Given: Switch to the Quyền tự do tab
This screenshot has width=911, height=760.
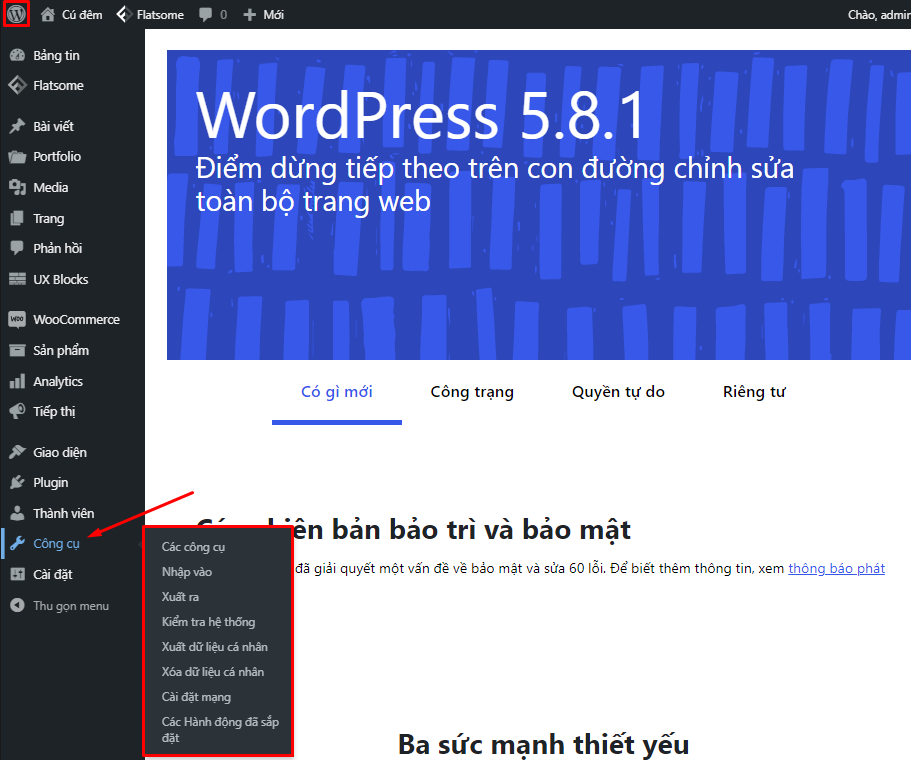Looking at the screenshot, I should [x=618, y=392].
